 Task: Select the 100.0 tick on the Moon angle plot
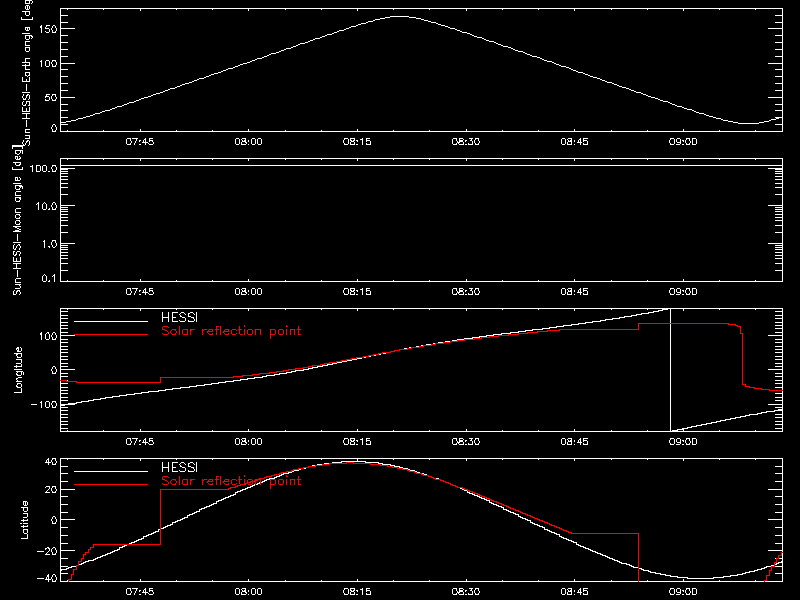tap(43, 168)
